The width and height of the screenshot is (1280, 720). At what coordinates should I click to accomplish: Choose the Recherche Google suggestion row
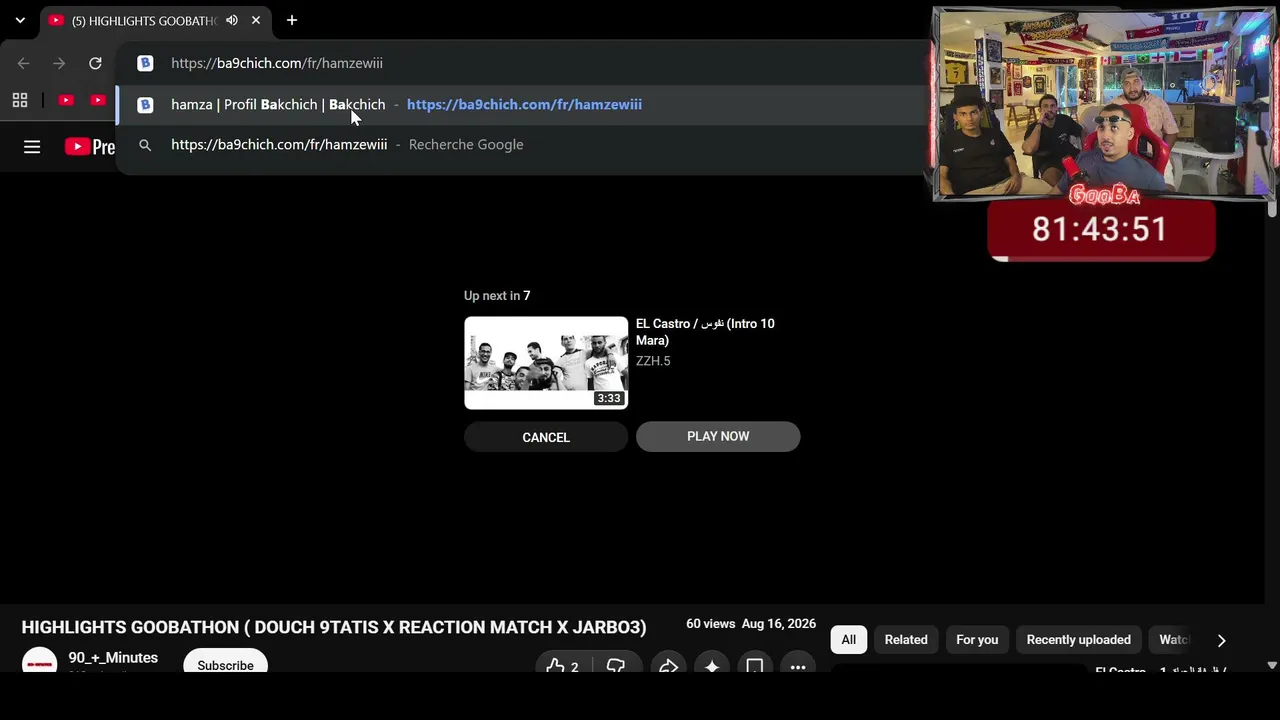point(520,145)
